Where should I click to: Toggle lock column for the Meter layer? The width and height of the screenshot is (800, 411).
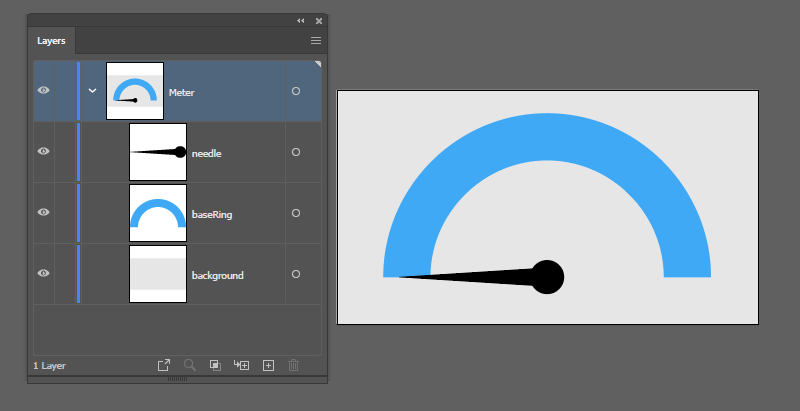65,91
